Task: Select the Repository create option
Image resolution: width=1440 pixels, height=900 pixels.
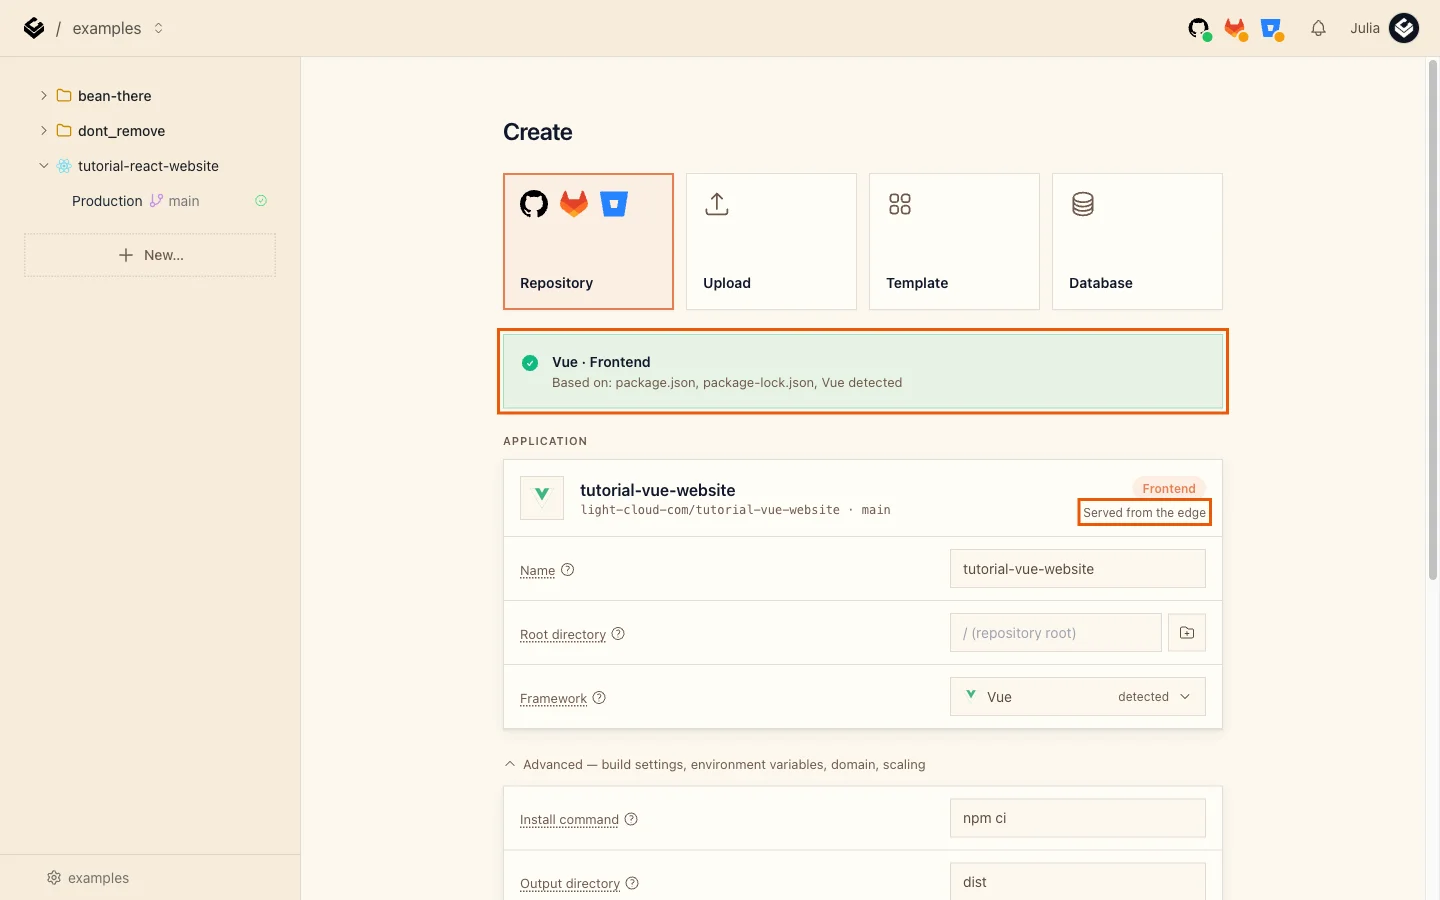Action: click(x=588, y=241)
